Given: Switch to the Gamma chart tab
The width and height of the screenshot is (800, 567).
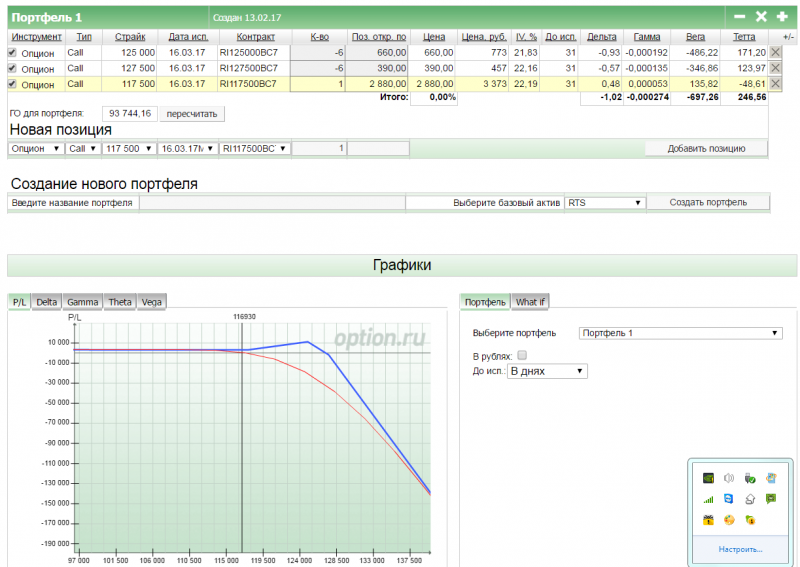Looking at the screenshot, I should (x=83, y=301).
